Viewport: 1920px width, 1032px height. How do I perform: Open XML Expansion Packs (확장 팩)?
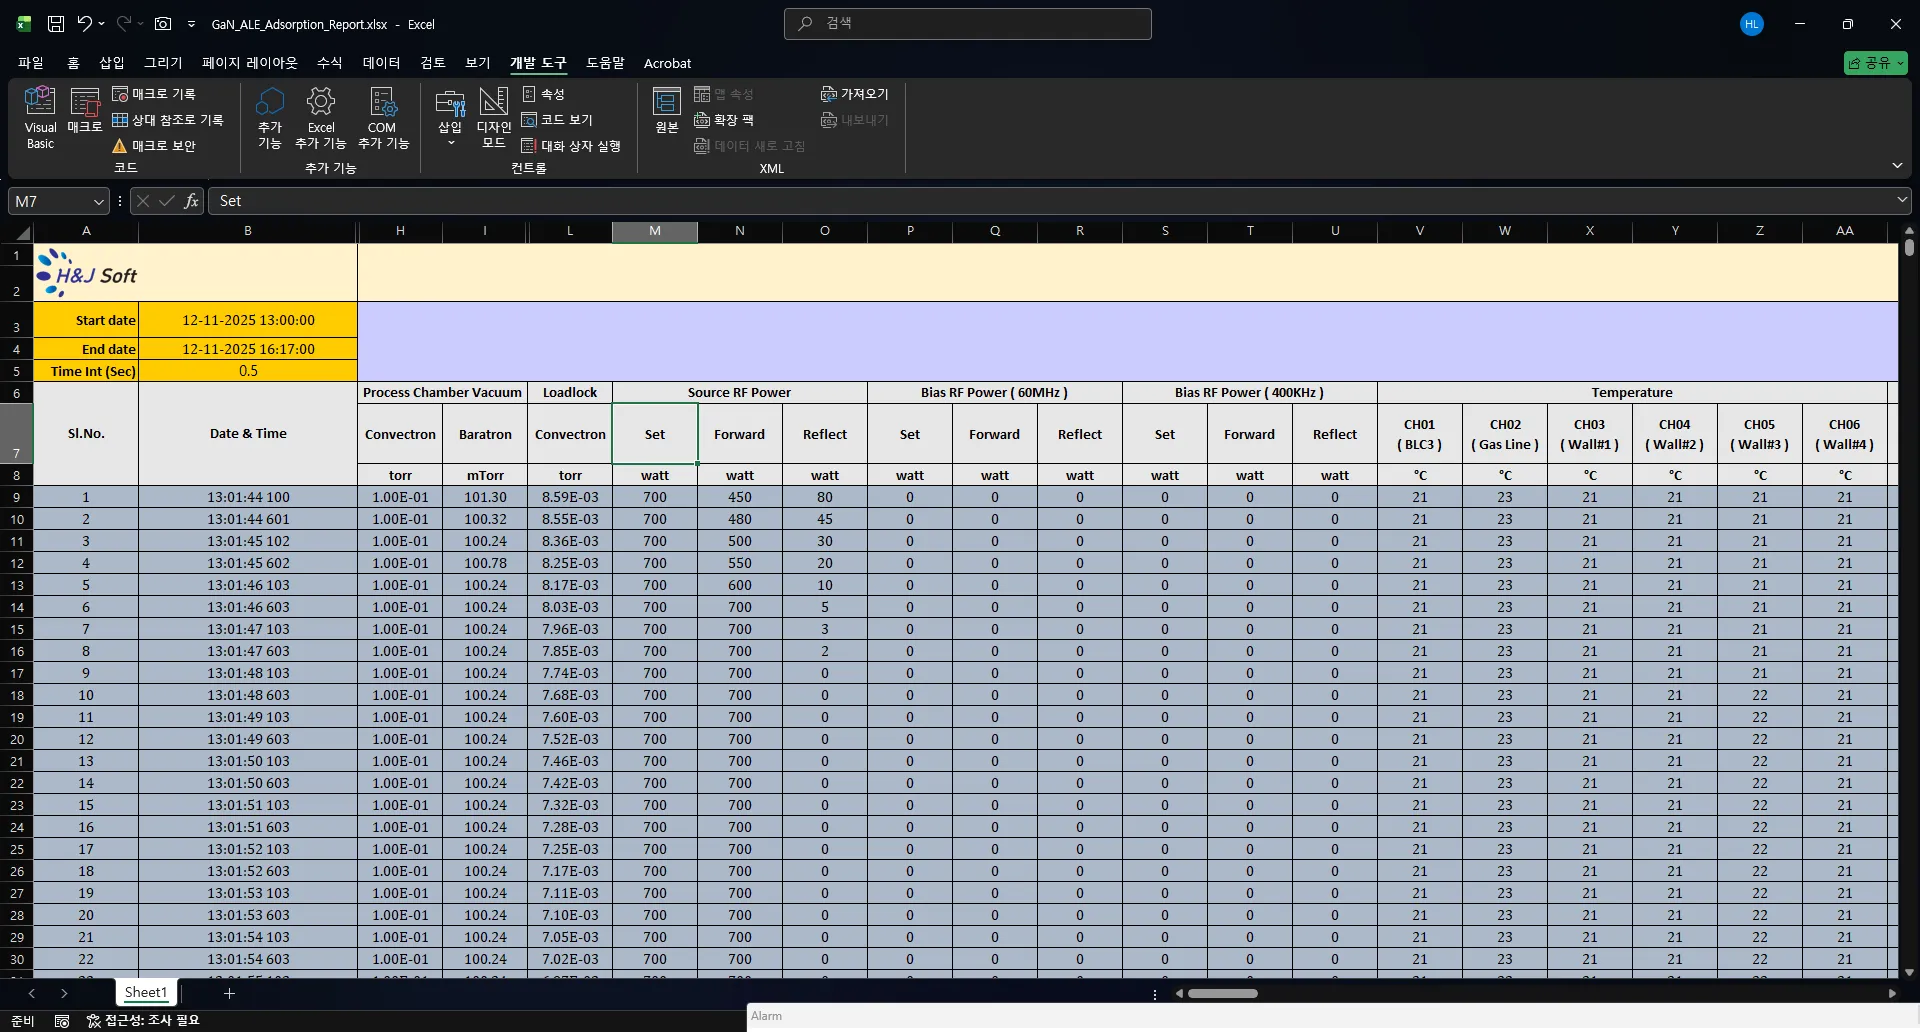click(x=724, y=120)
